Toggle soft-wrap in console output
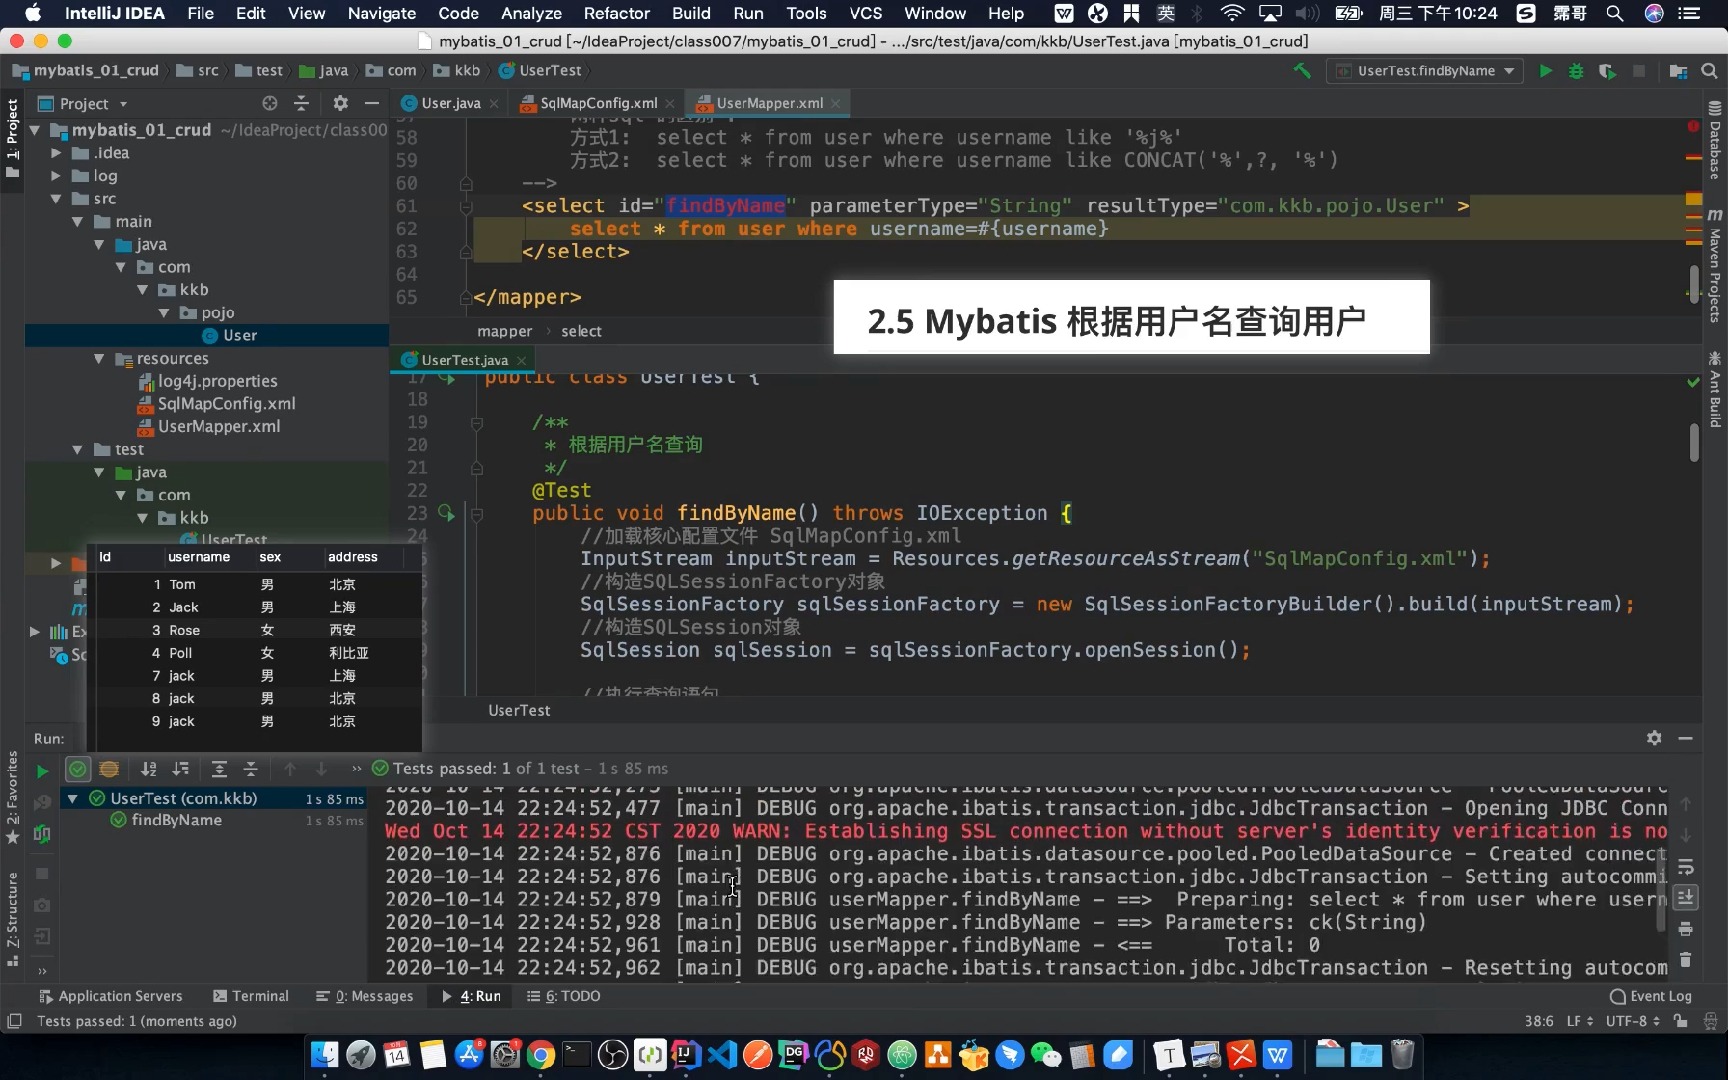Screen dimensions: 1728x1080 1686,866
